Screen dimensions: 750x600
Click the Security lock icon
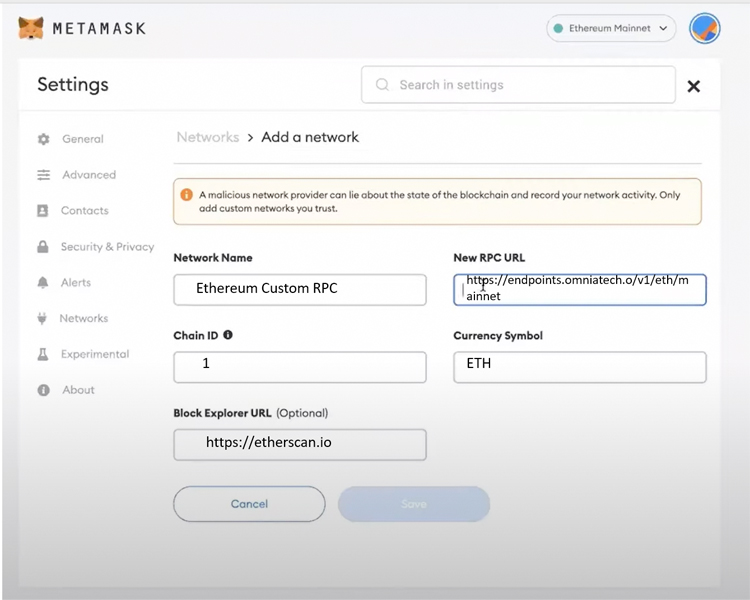(43, 246)
